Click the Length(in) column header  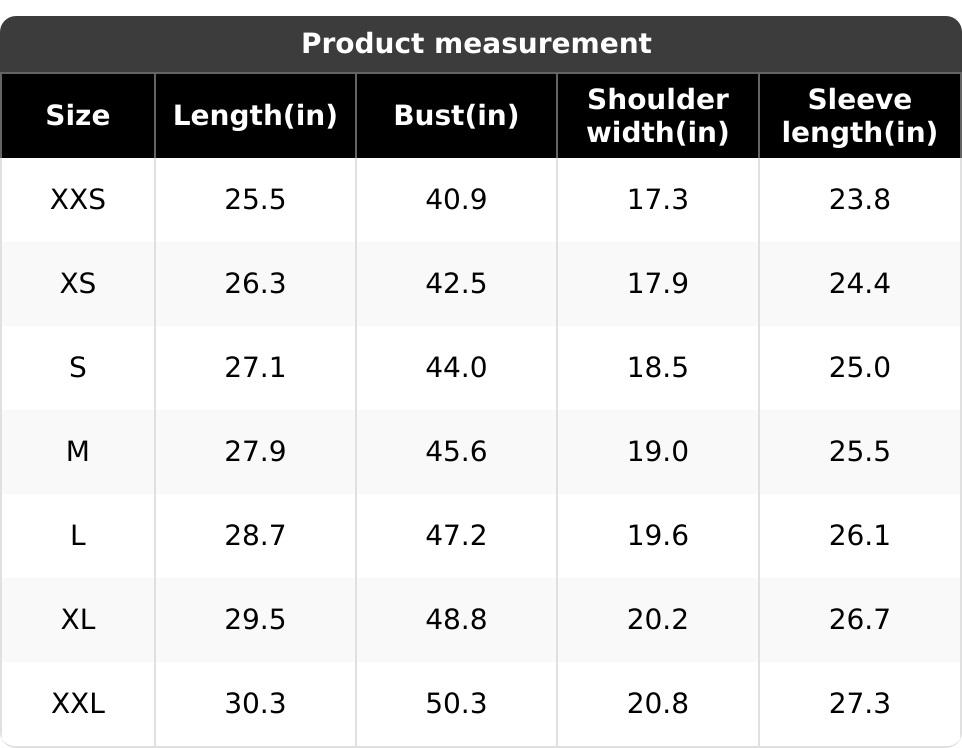coord(255,115)
